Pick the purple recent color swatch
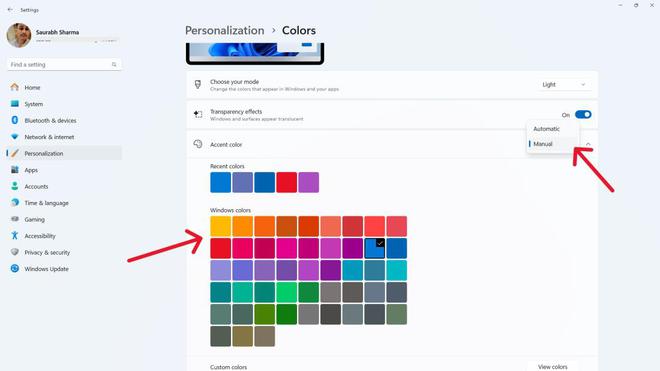Image resolution: width=660 pixels, height=371 pixels. point(309,182)
